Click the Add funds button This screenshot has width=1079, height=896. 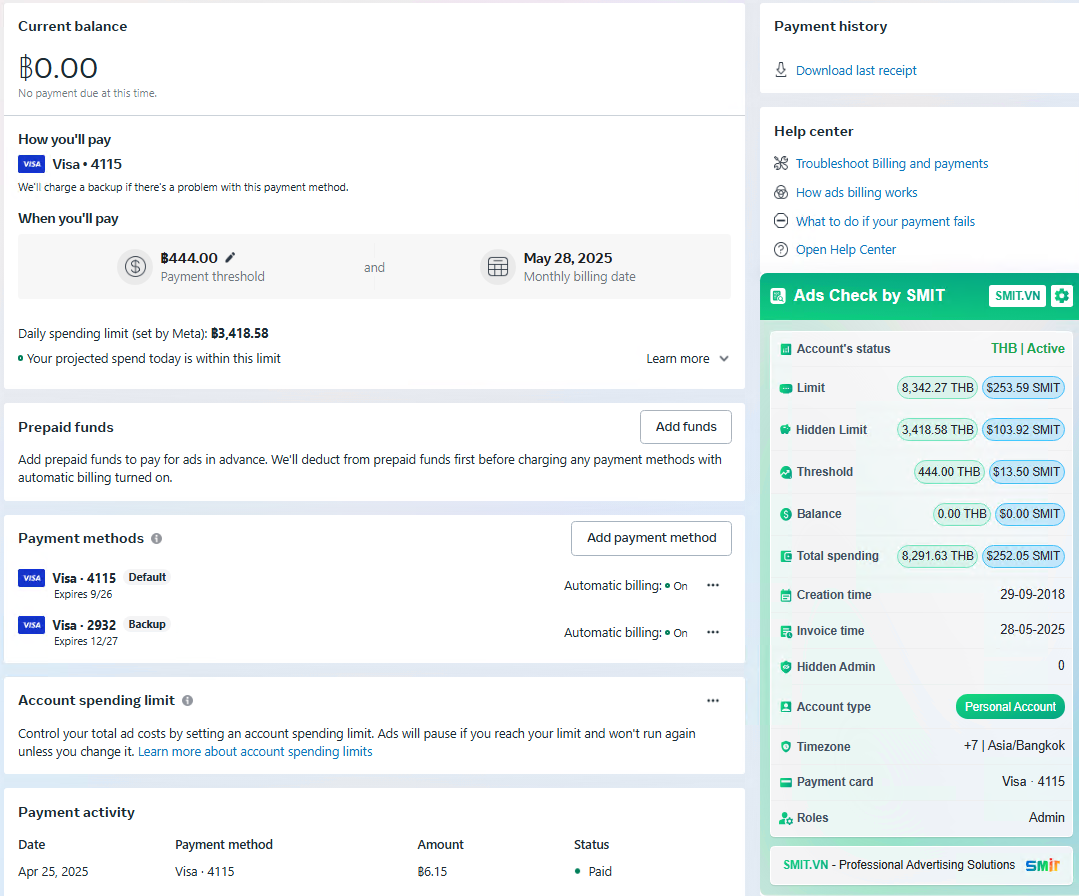686,427
